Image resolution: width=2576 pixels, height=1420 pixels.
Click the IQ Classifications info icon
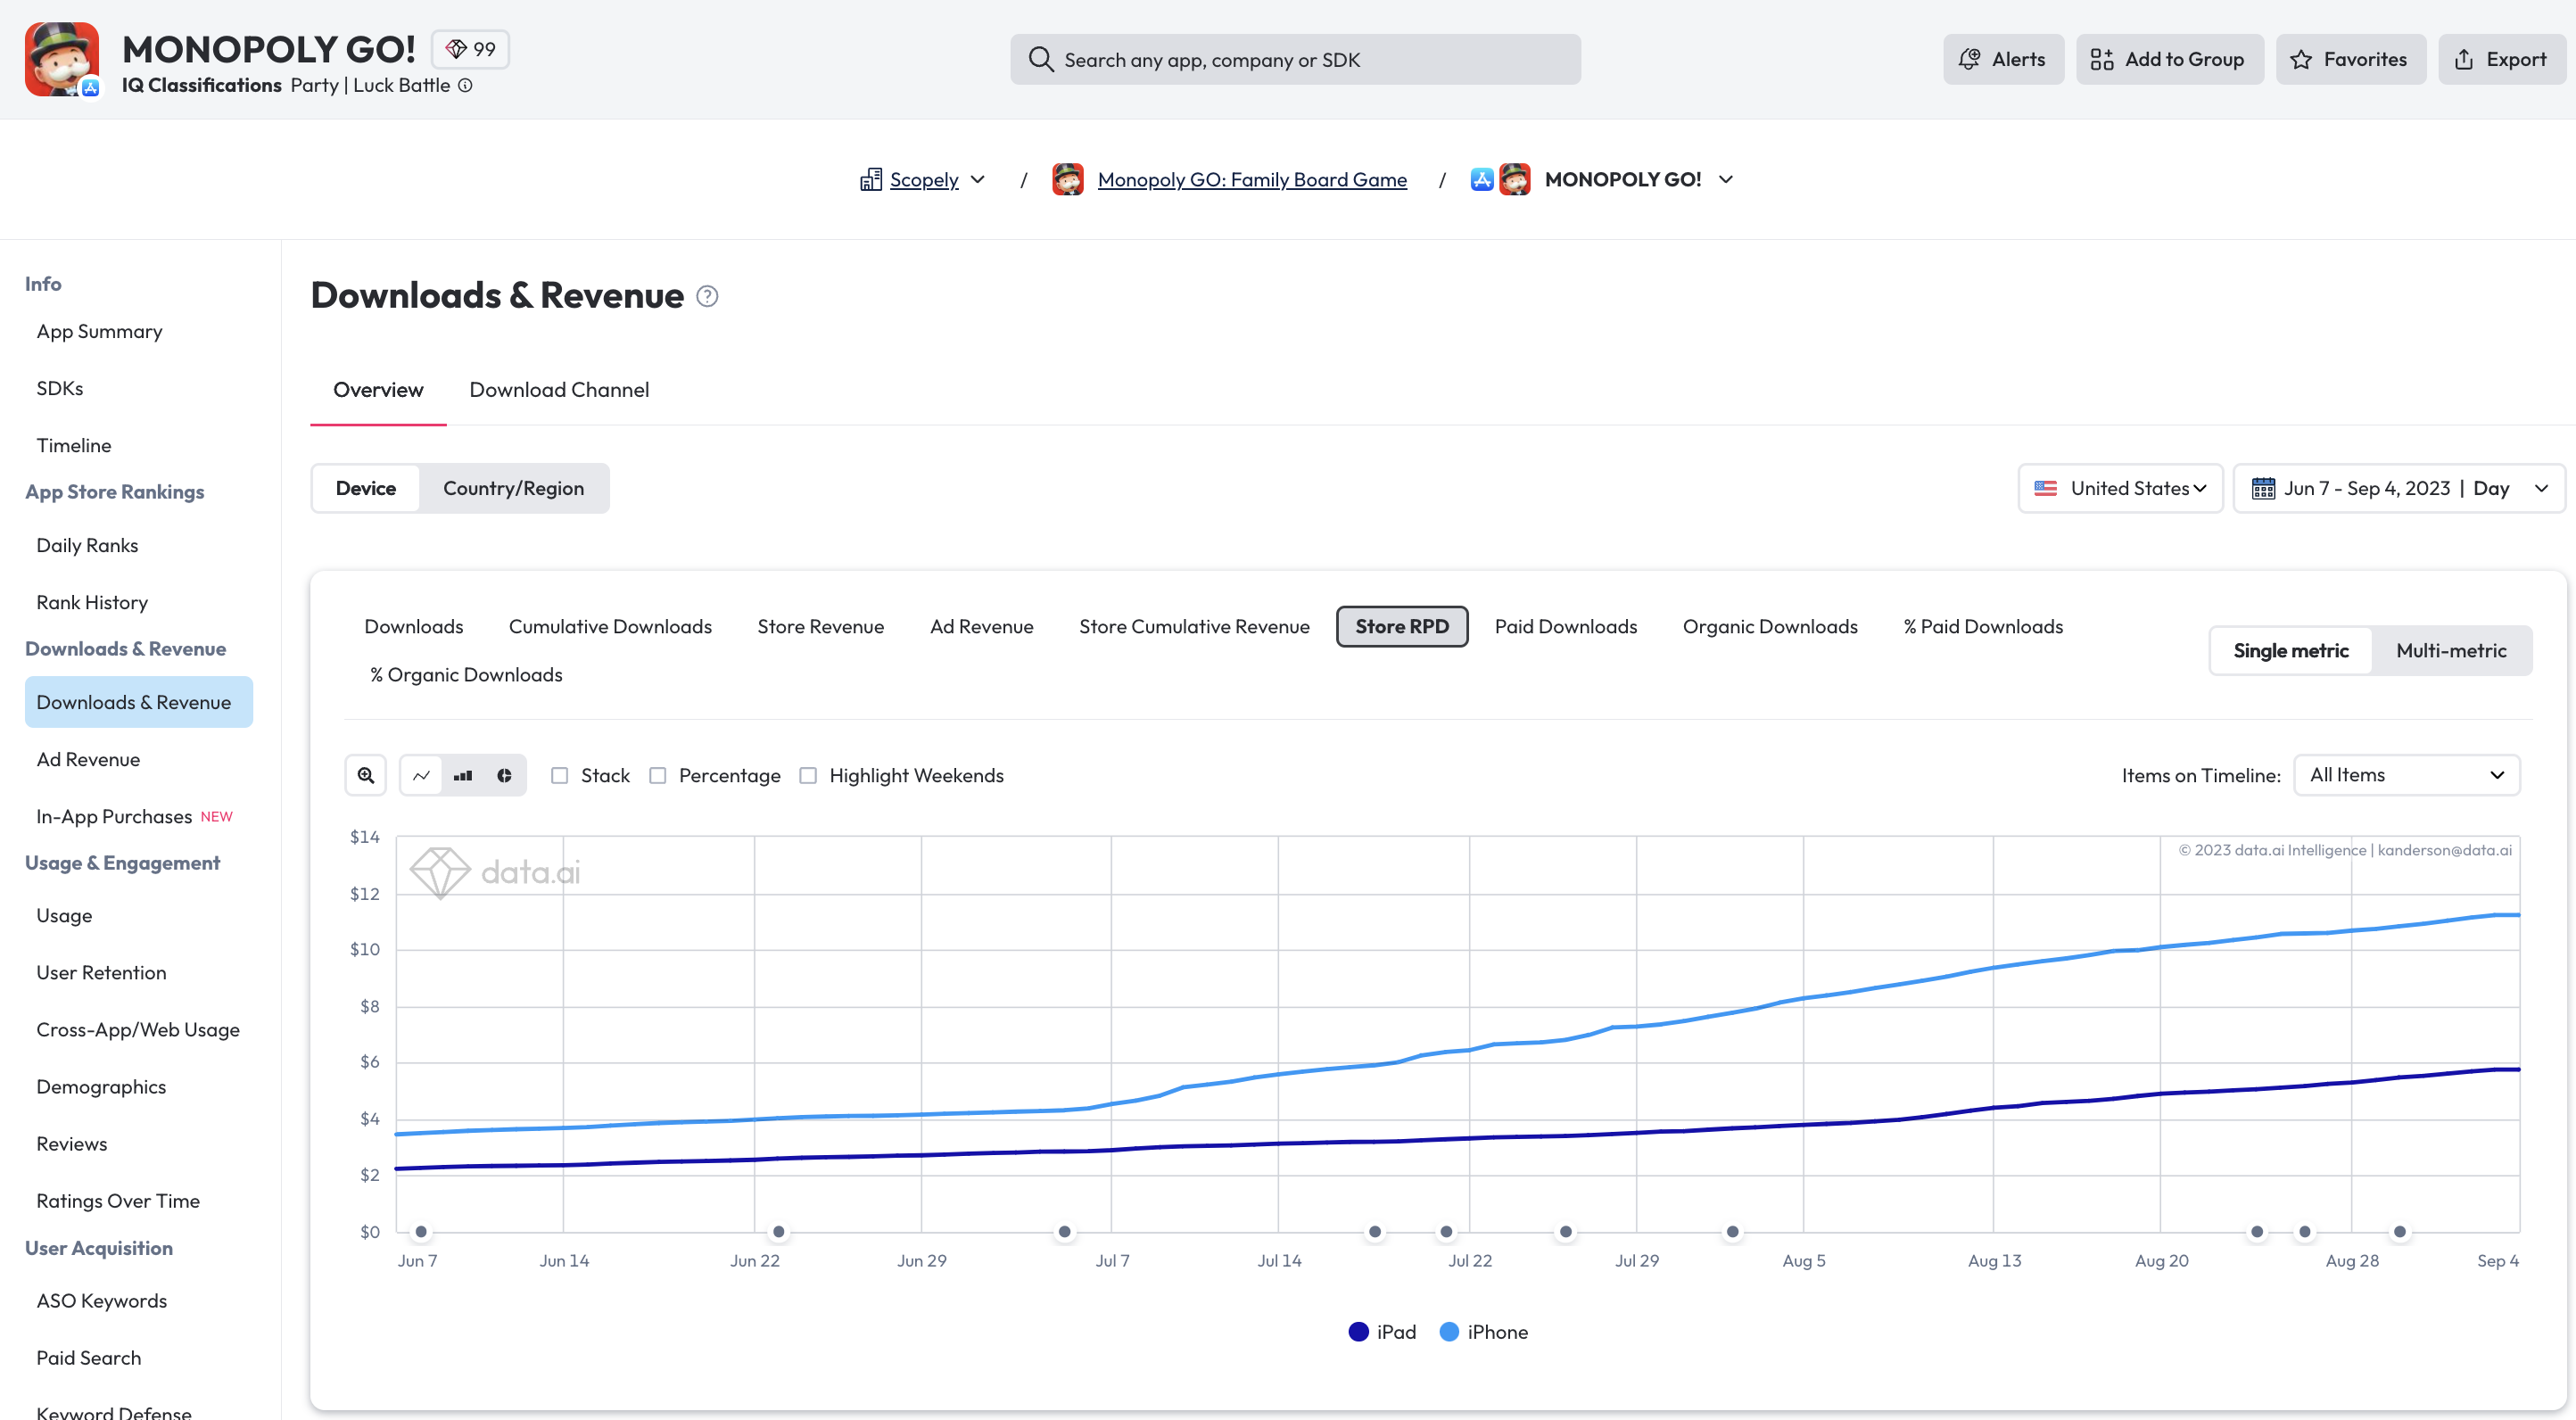coord(465,85)
